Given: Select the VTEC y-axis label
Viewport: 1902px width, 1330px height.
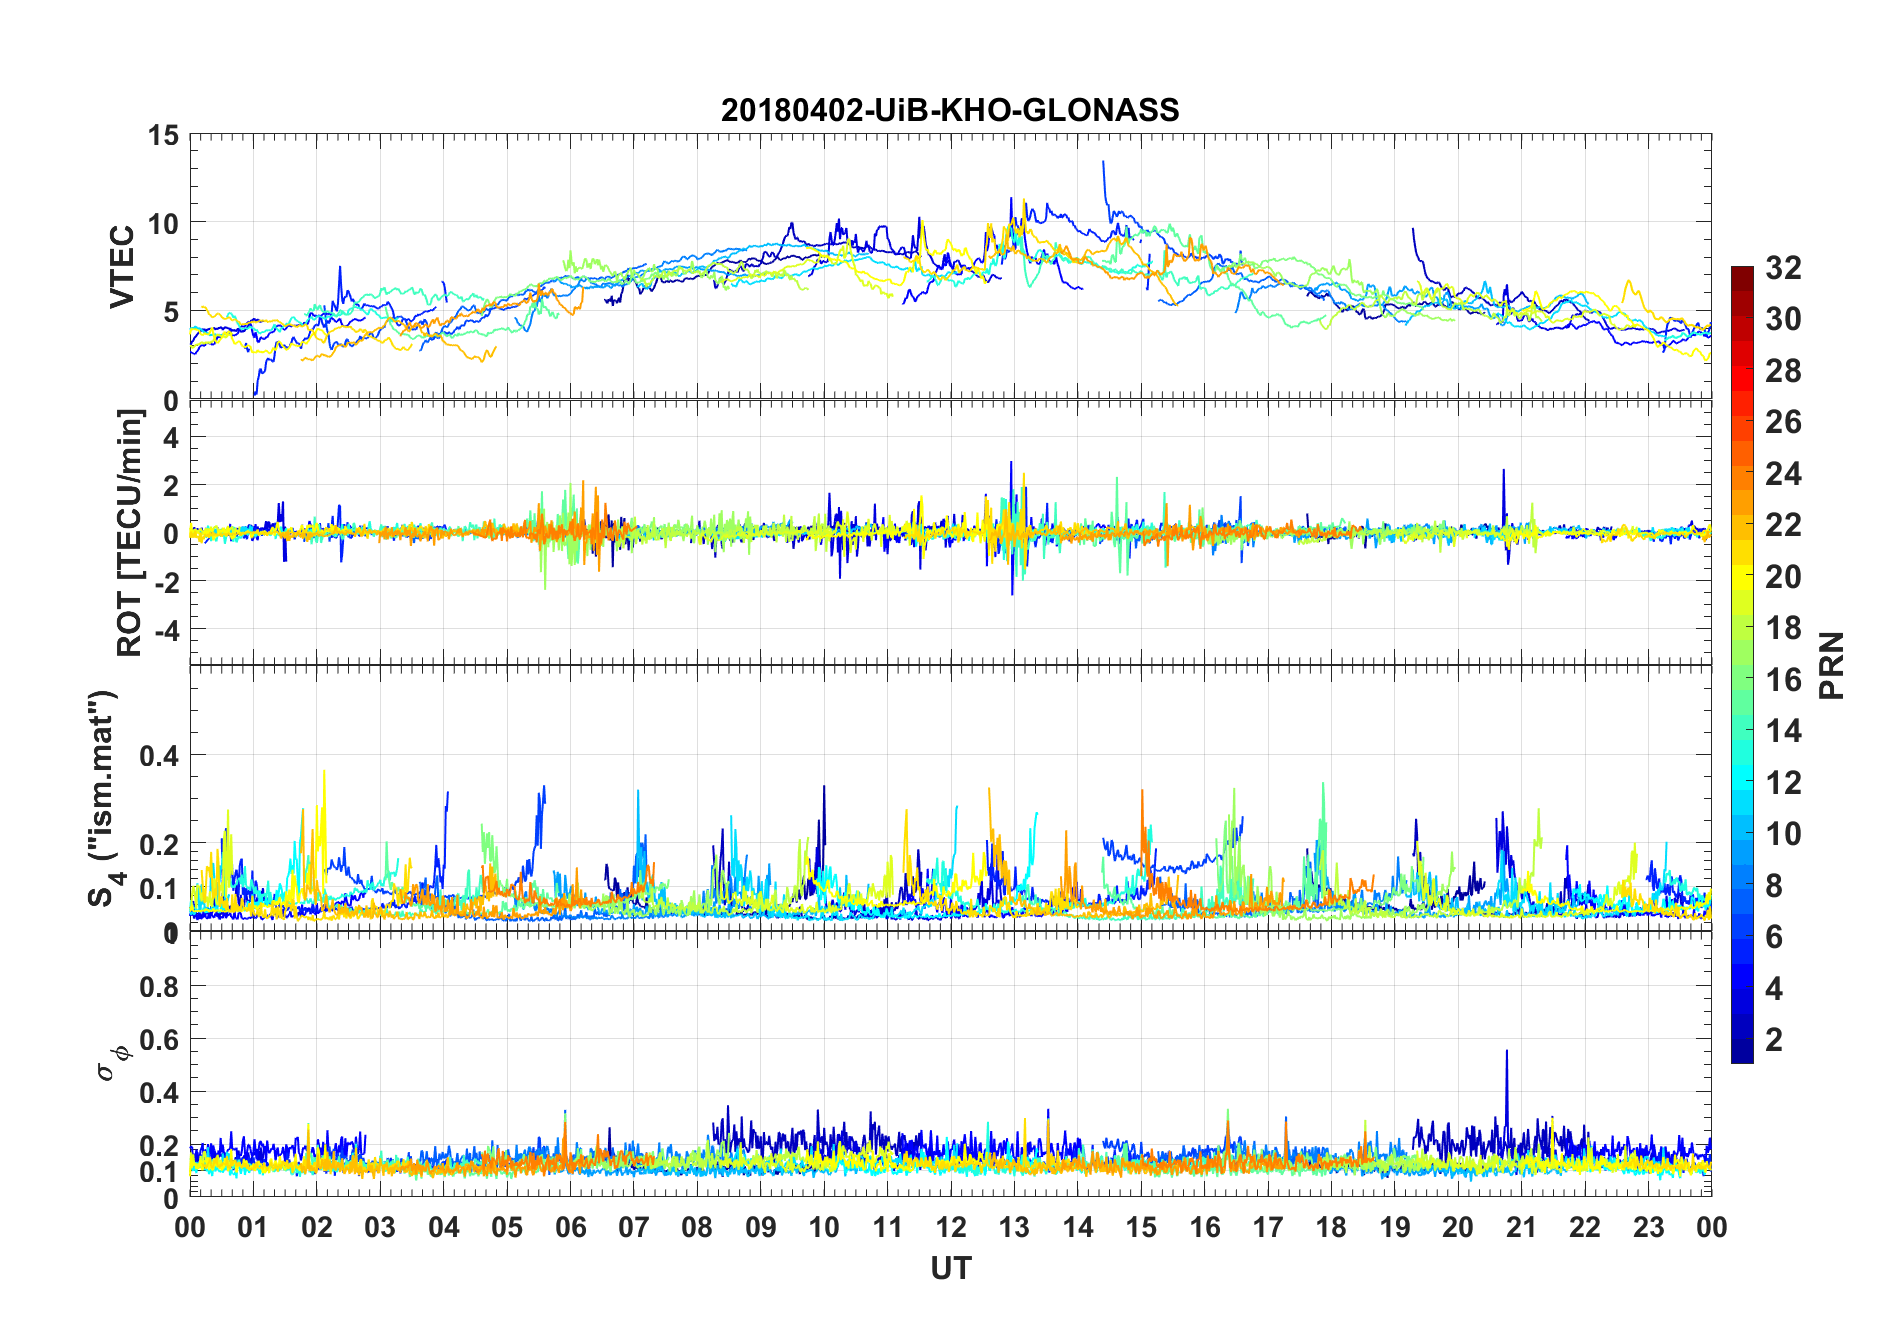Looking at the screenshot, I should pyautogui.click(x=122, y=267).
